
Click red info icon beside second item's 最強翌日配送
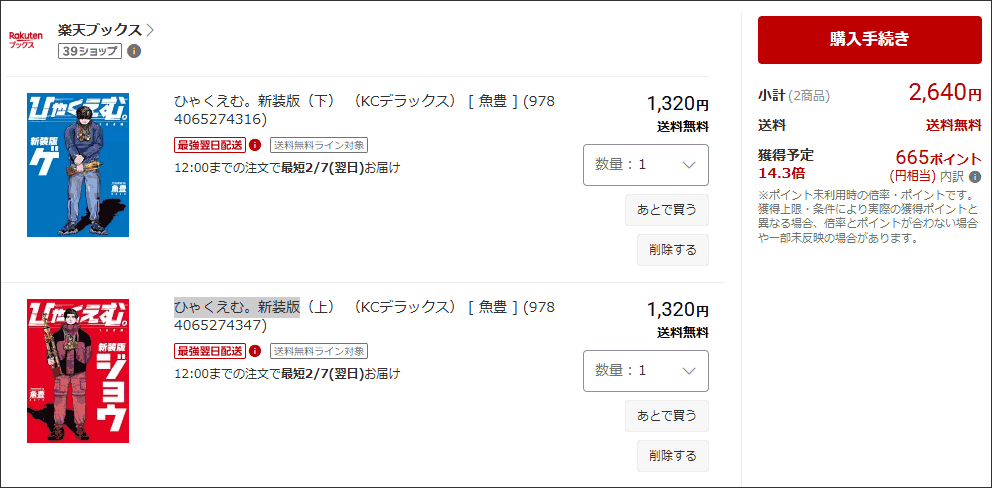click(x=255, y=351)
